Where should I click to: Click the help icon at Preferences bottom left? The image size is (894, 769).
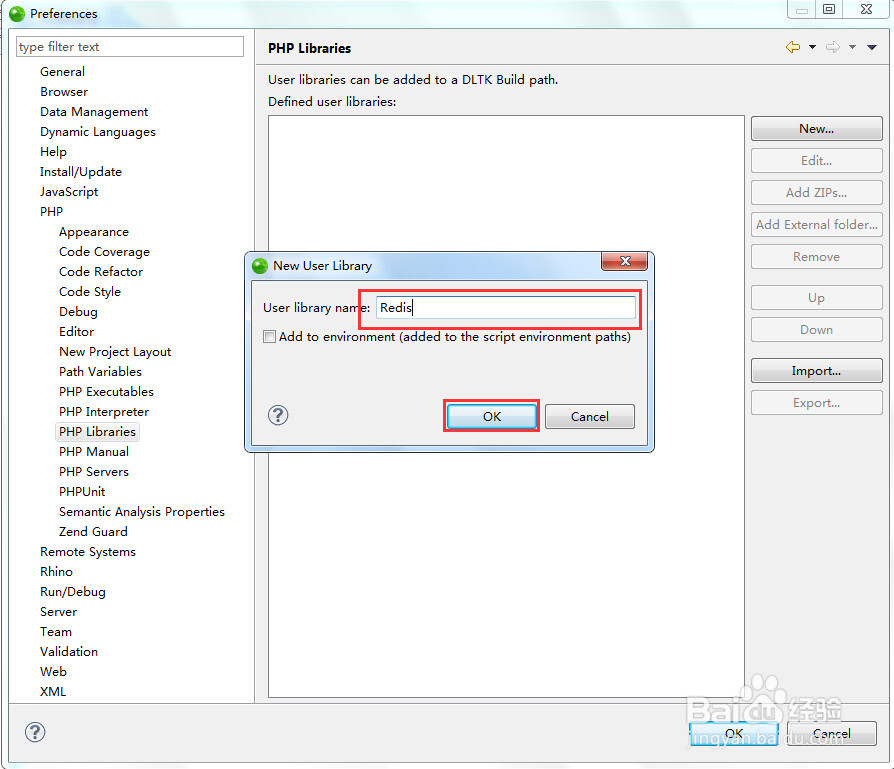coord(35,732)
